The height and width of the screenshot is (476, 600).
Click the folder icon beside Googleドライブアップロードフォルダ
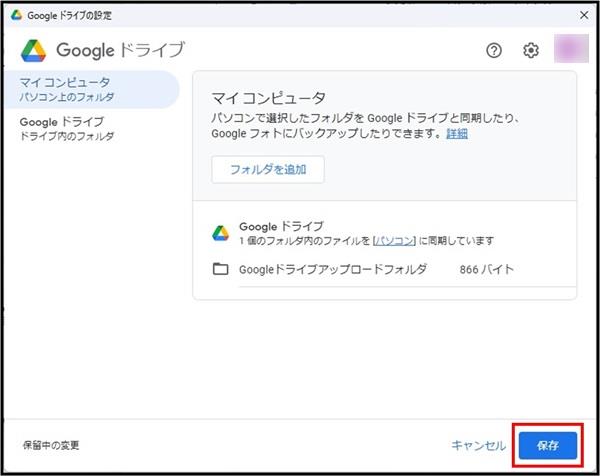pyautogui.click(x=221, y=269)
